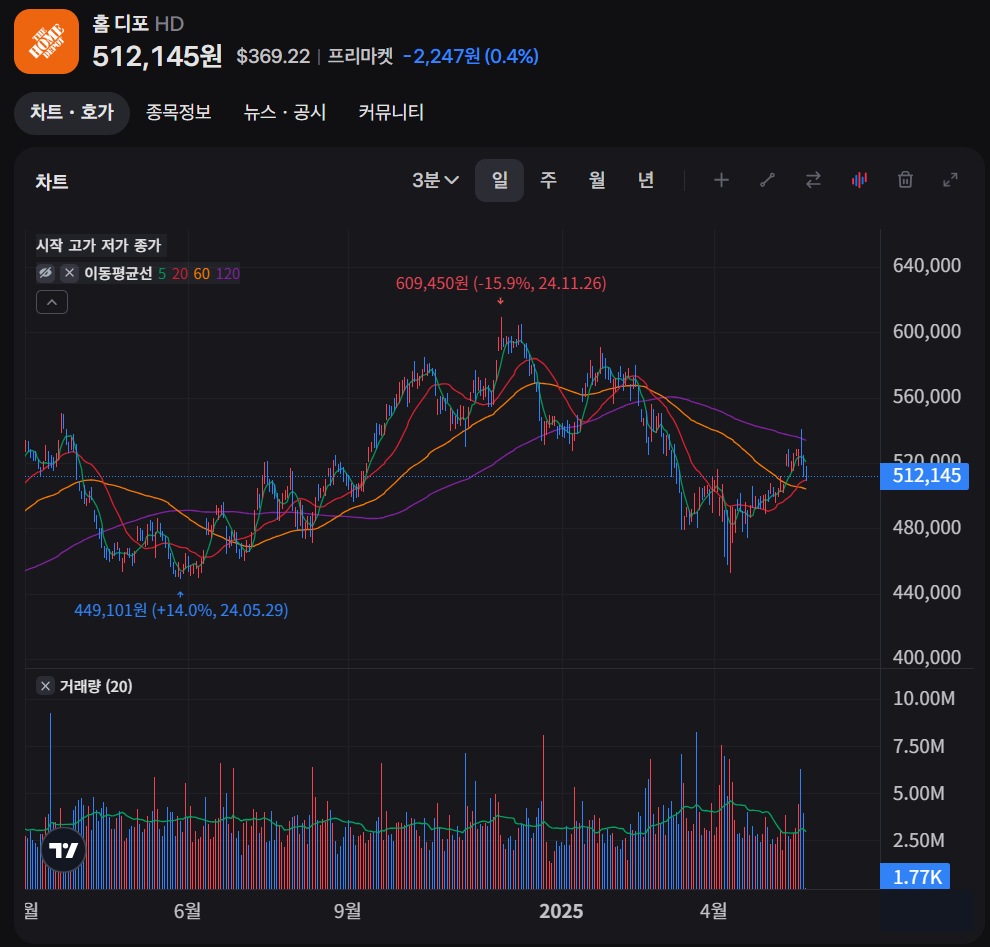Select the 년 yearly chart period
This screenshot has width=990, height=947.
(645, 181)
